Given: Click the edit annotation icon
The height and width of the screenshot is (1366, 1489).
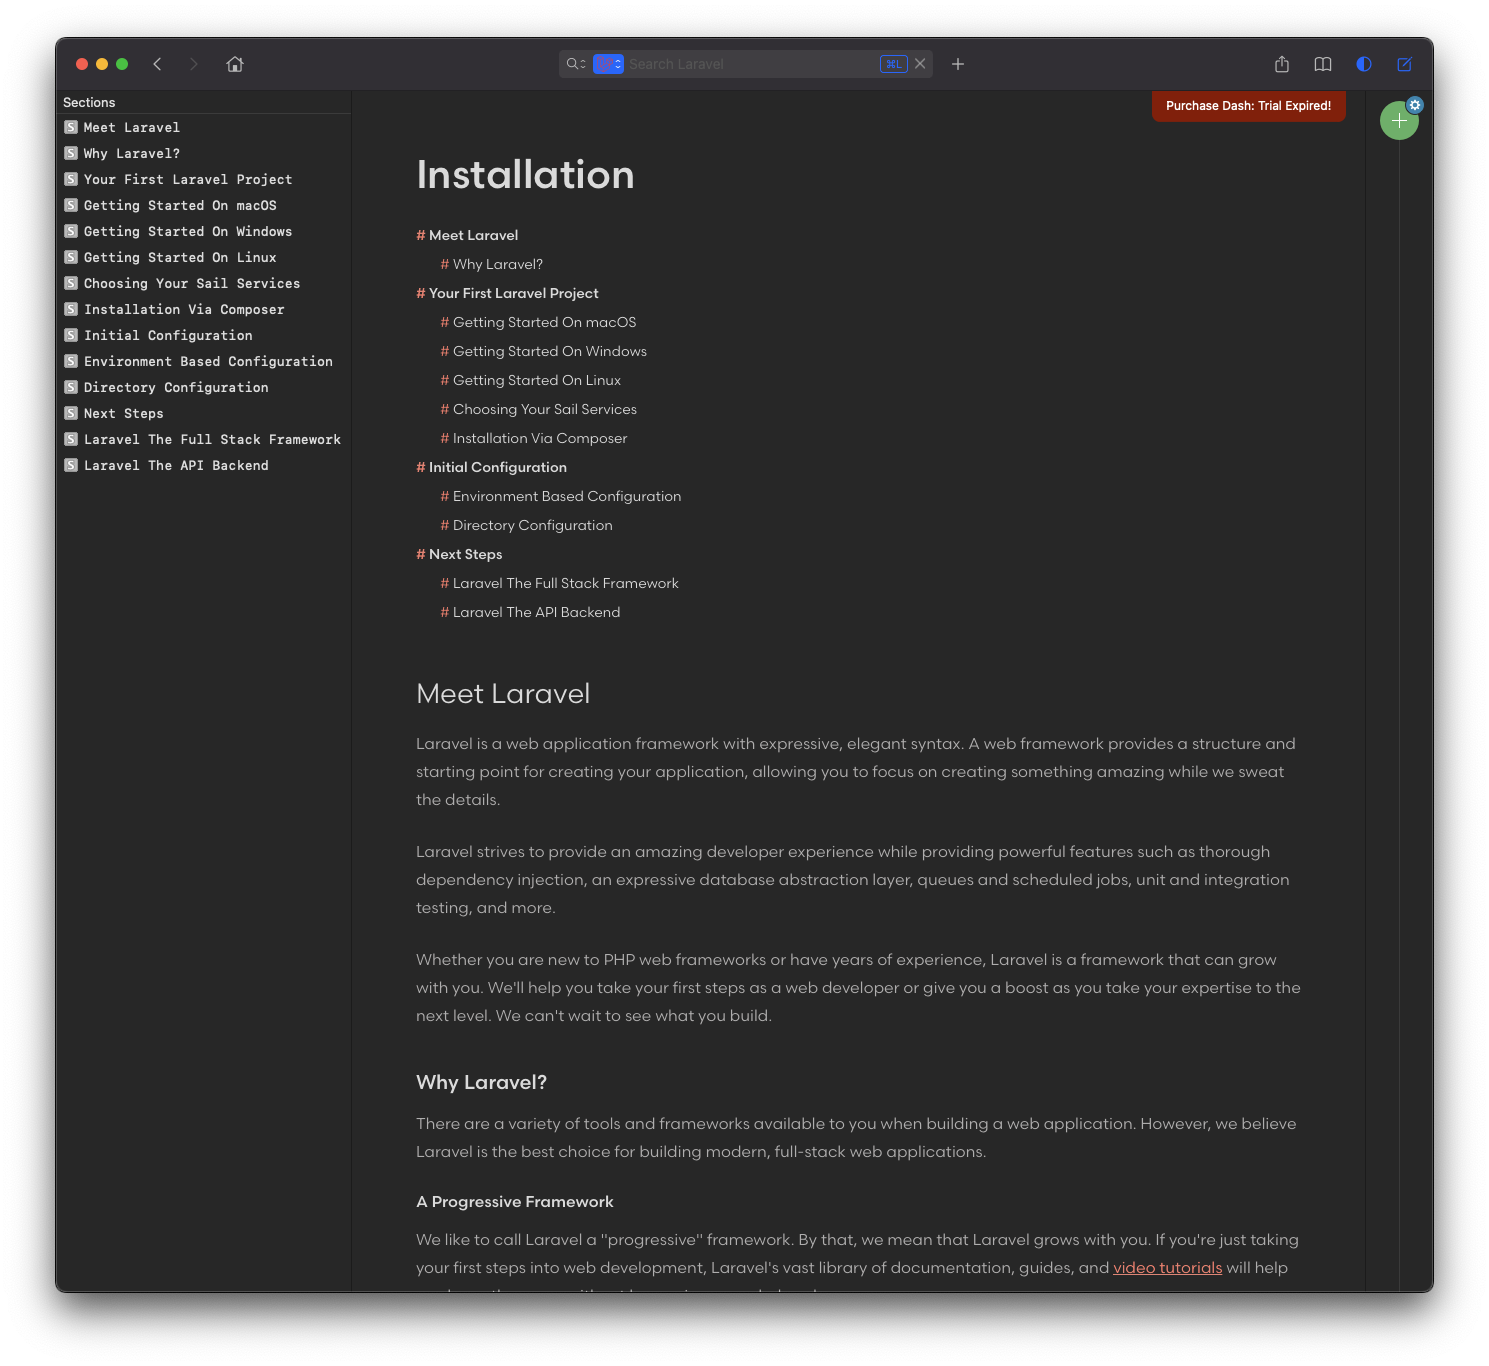Looking at the screenshot, I should (1405, 64).
